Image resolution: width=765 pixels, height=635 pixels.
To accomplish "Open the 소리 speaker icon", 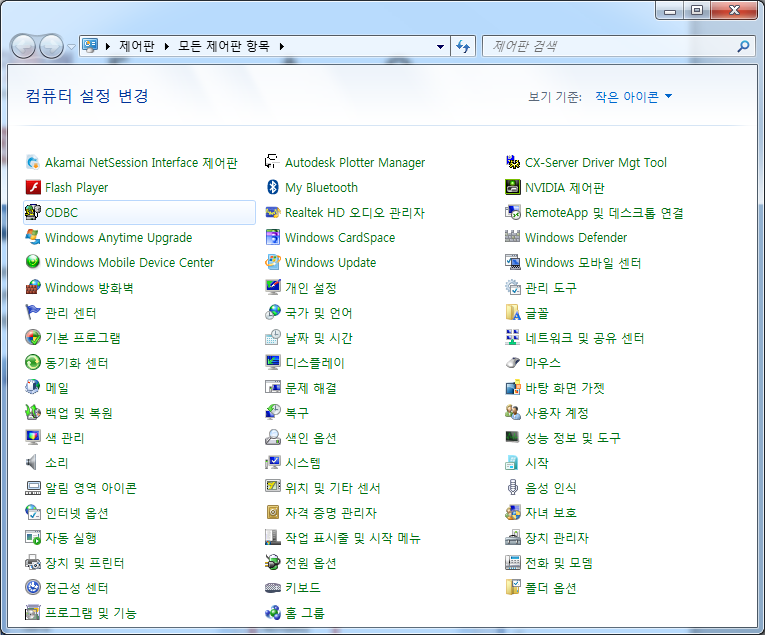I will tap(33, 462).
